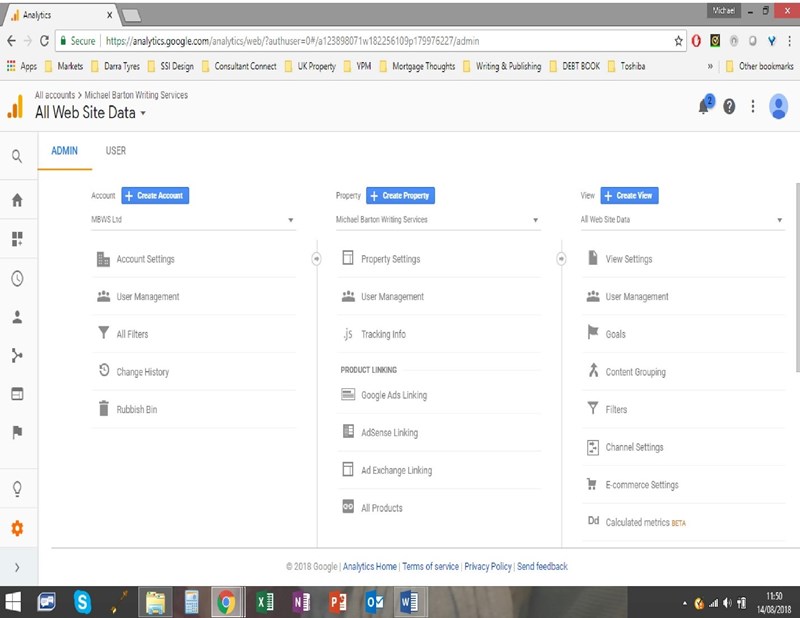Click Create Account button

click(155, 195)
